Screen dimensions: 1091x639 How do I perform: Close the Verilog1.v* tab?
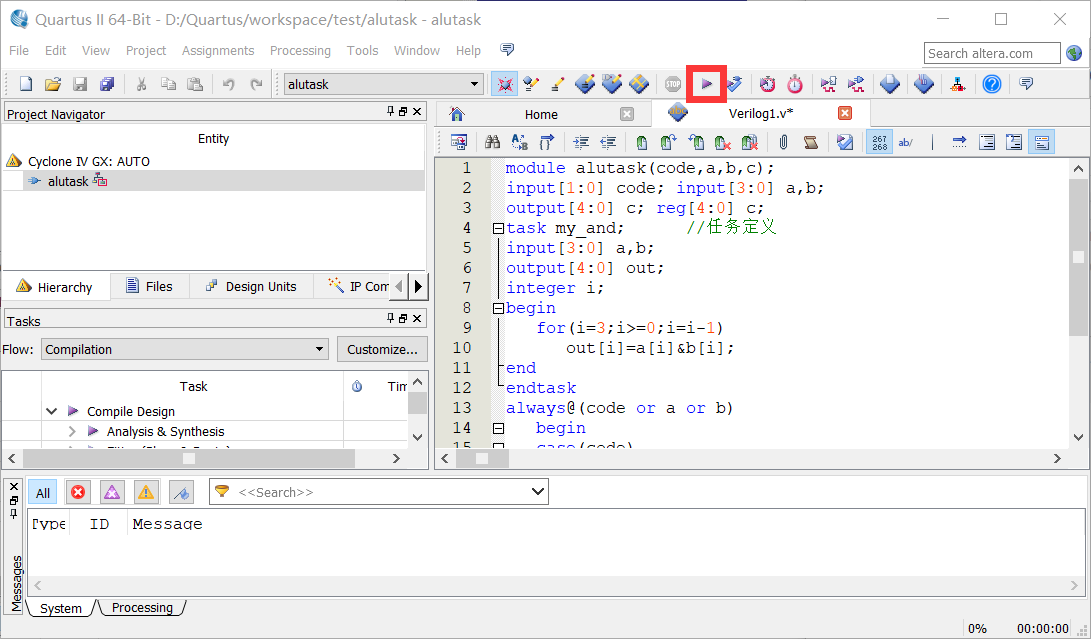click(x=845, y=113)
